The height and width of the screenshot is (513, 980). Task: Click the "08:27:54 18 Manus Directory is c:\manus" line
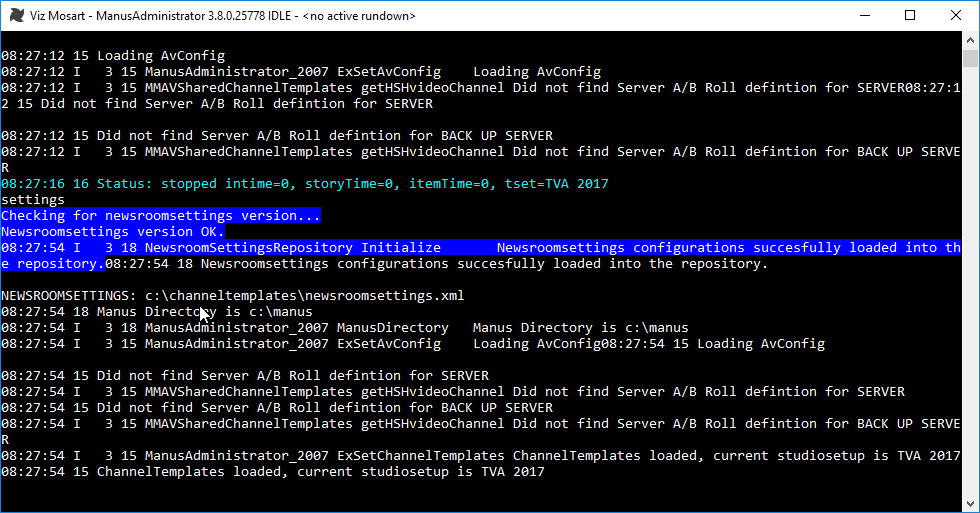point(156,312)
